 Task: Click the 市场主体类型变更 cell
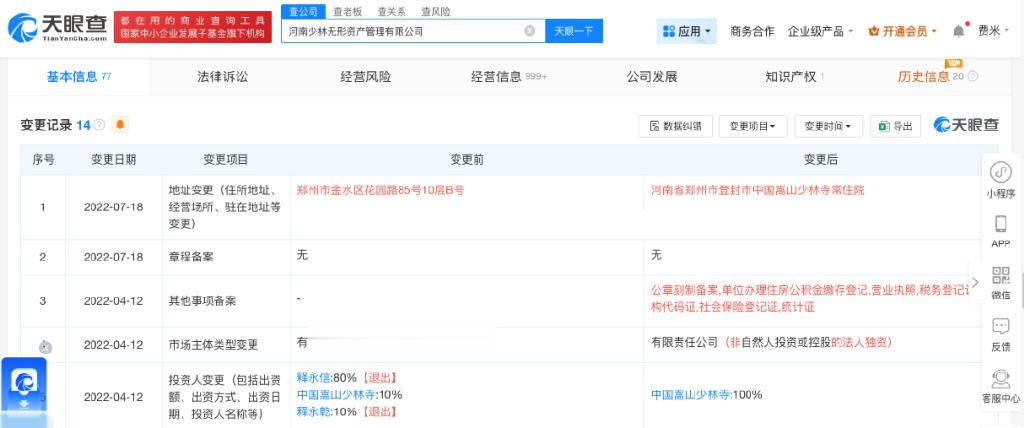(226, 344)
